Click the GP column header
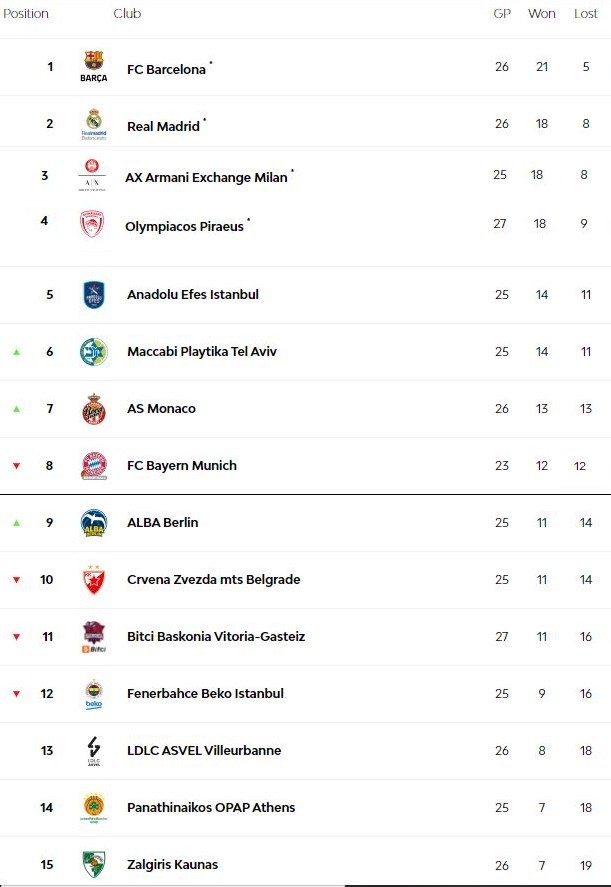Screen dimensions: 611x887 502,14
